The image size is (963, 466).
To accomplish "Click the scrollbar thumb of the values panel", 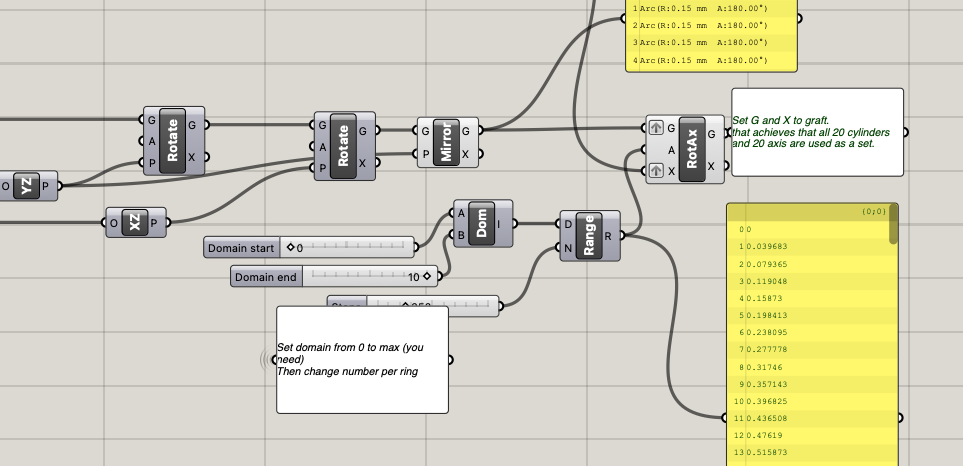I will [894, 223].
